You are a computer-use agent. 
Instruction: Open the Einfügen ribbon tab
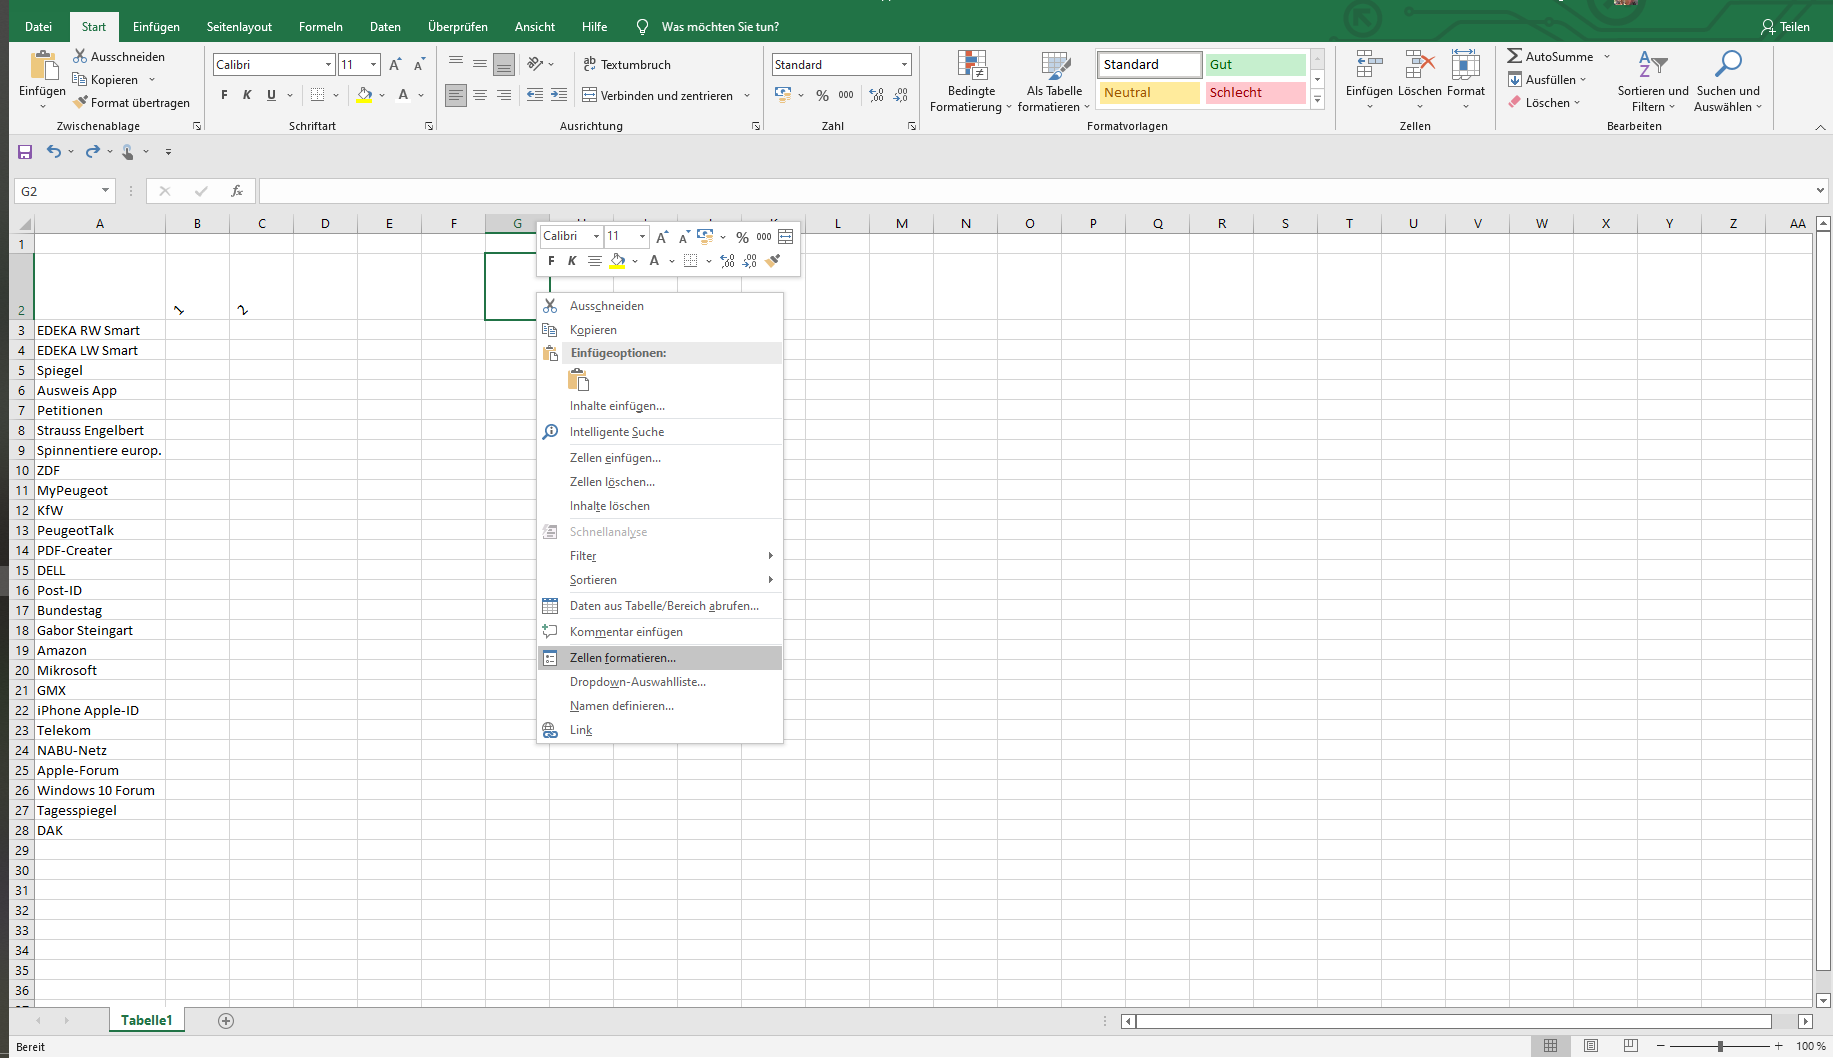click(x=157, y=27)
